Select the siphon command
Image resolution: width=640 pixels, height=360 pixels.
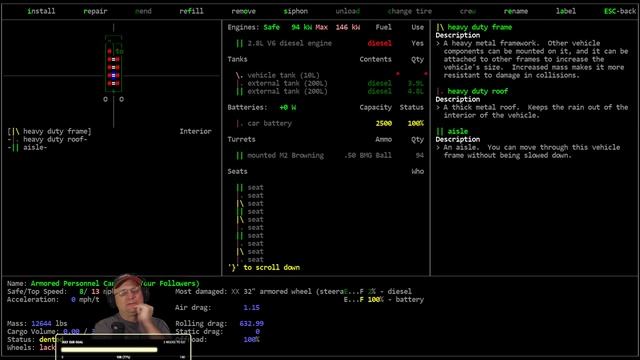click(296, 11)
